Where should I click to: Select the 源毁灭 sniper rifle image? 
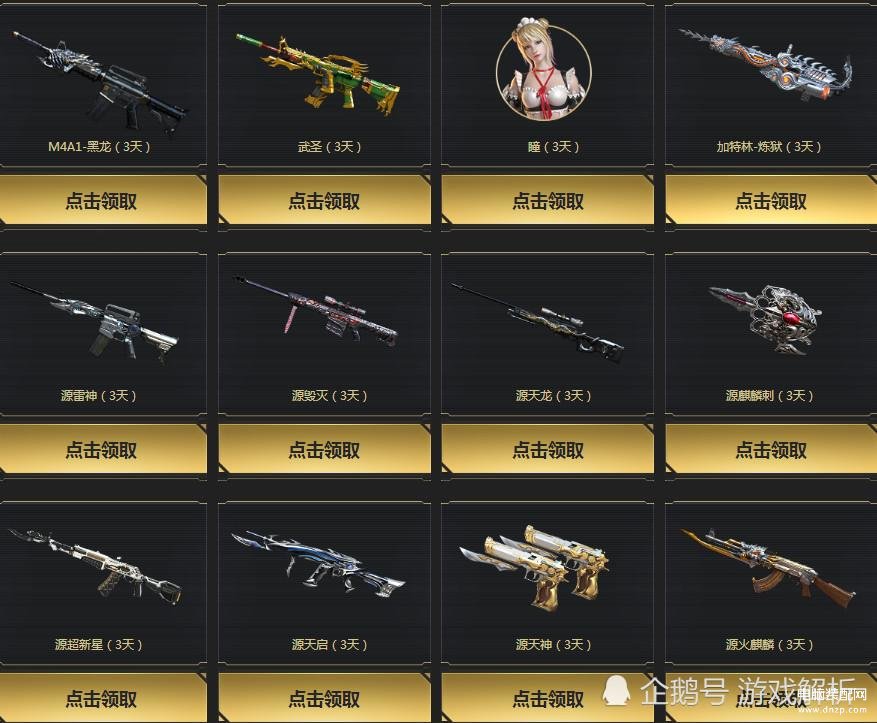(316, 312)
